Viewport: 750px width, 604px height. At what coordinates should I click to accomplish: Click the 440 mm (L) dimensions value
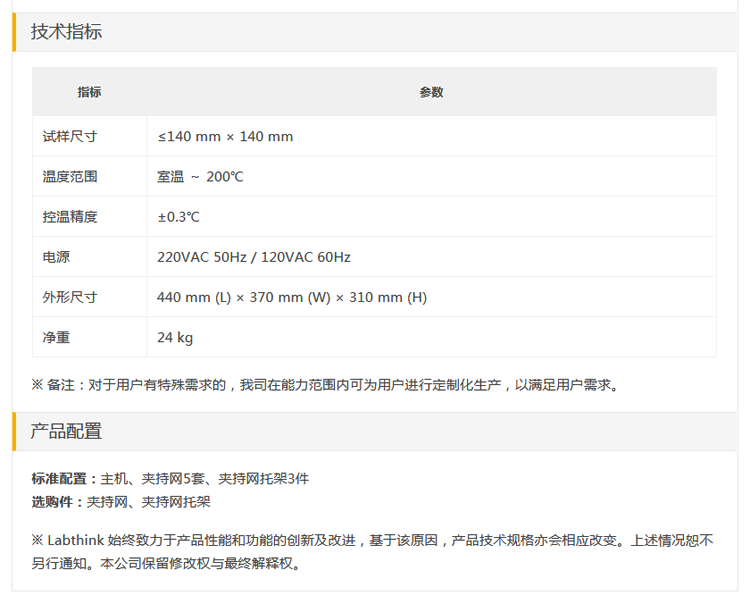coord(292,297)
